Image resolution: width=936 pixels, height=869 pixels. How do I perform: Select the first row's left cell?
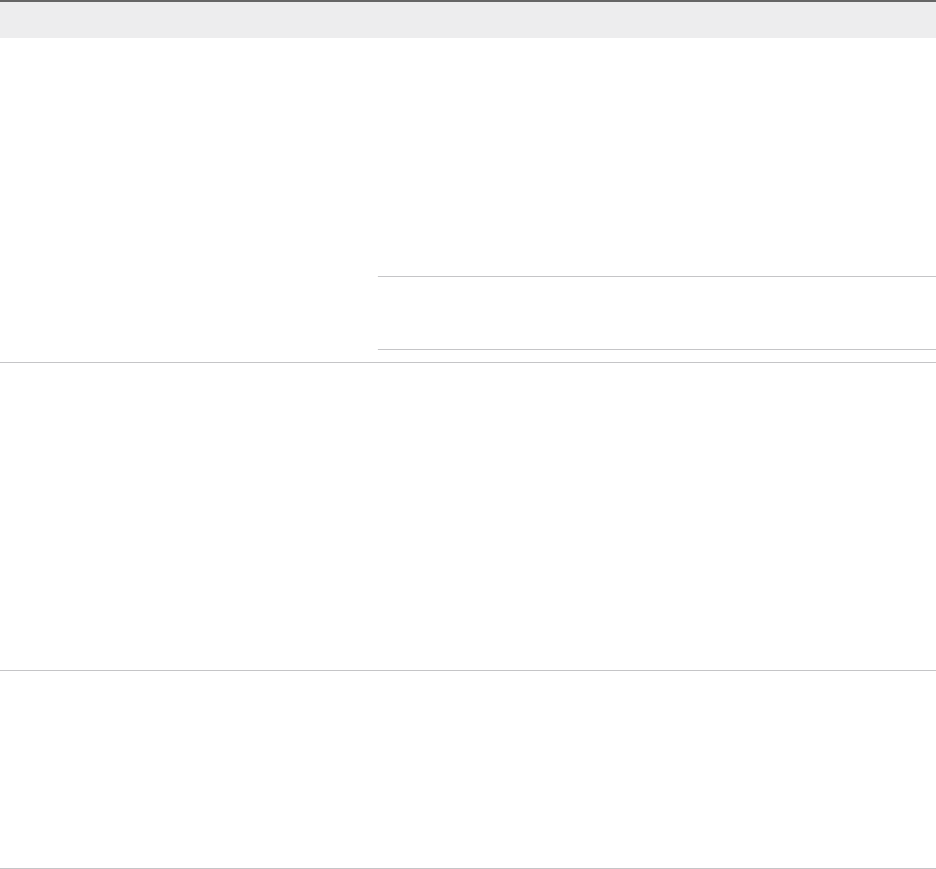[x=188, y=150]
